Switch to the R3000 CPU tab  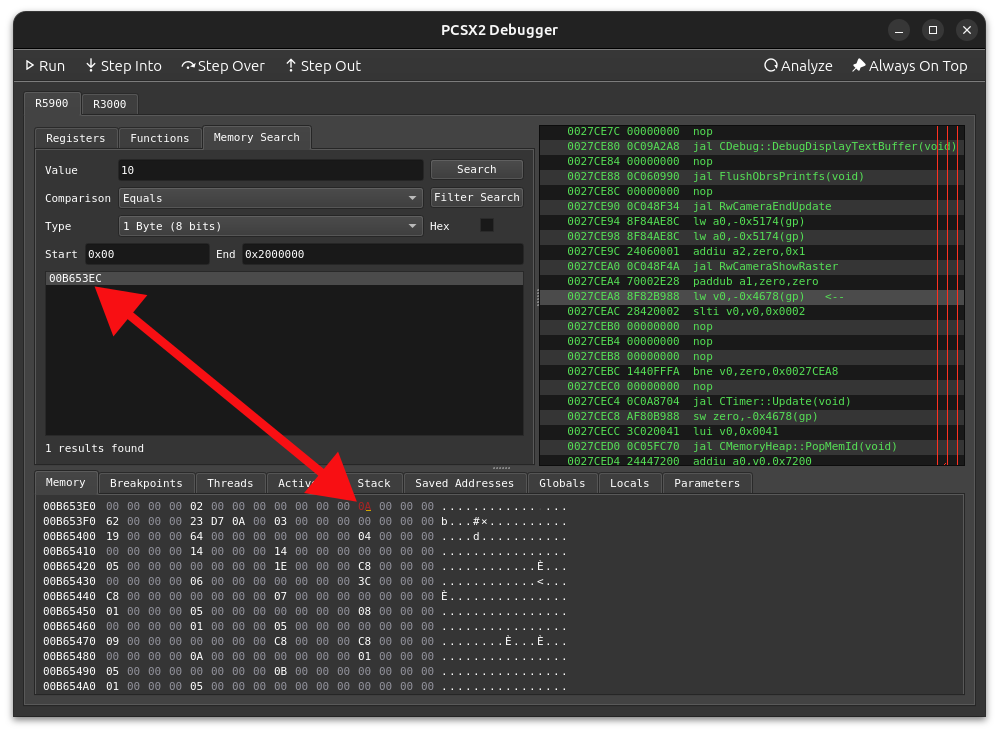pyautogui.click(x=110, y=104)
